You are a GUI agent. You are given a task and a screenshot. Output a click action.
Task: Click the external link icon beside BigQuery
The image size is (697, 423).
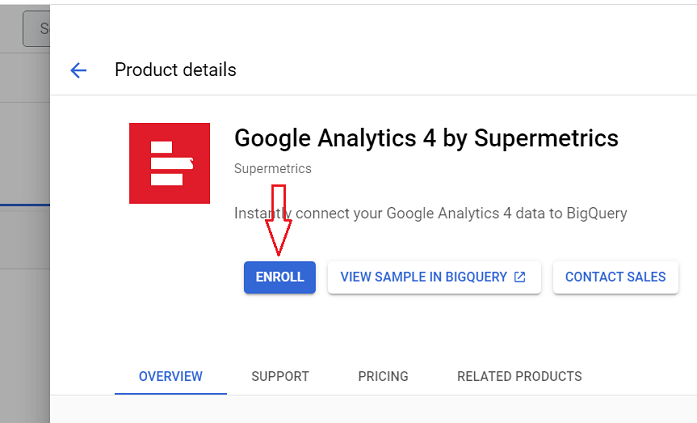point(520,277)
